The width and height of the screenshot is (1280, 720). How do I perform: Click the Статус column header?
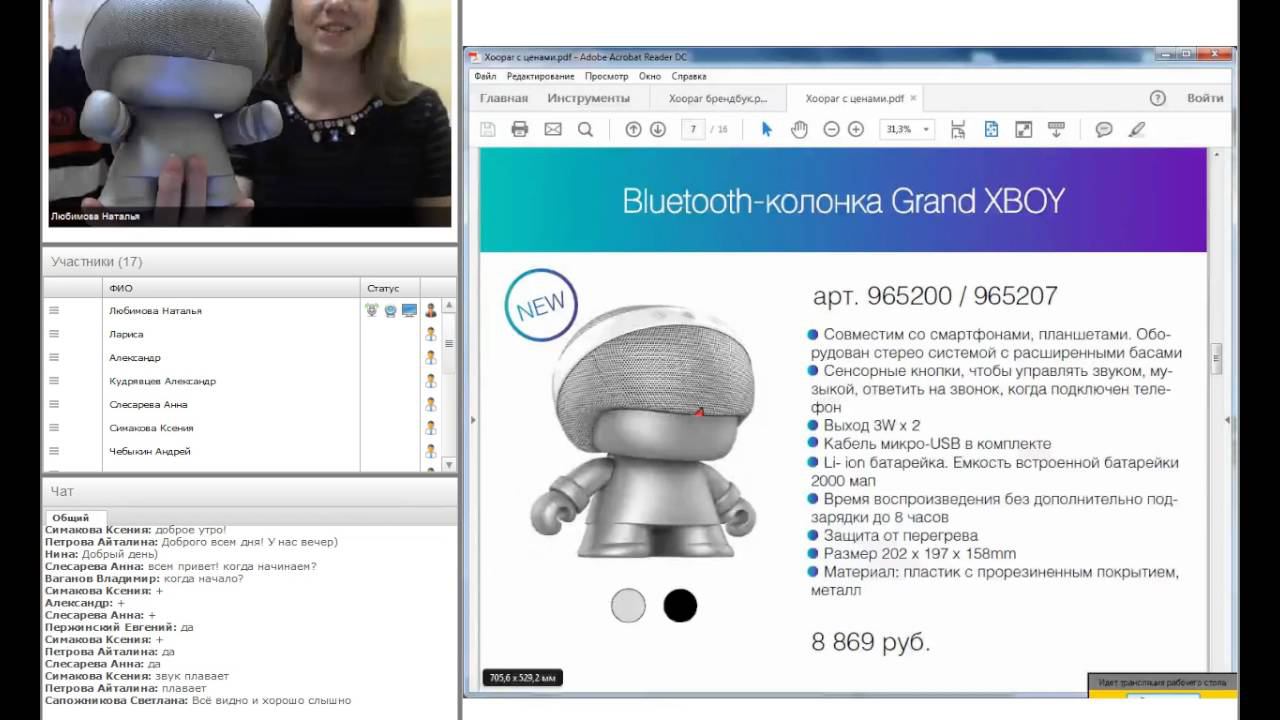point(390,288)
